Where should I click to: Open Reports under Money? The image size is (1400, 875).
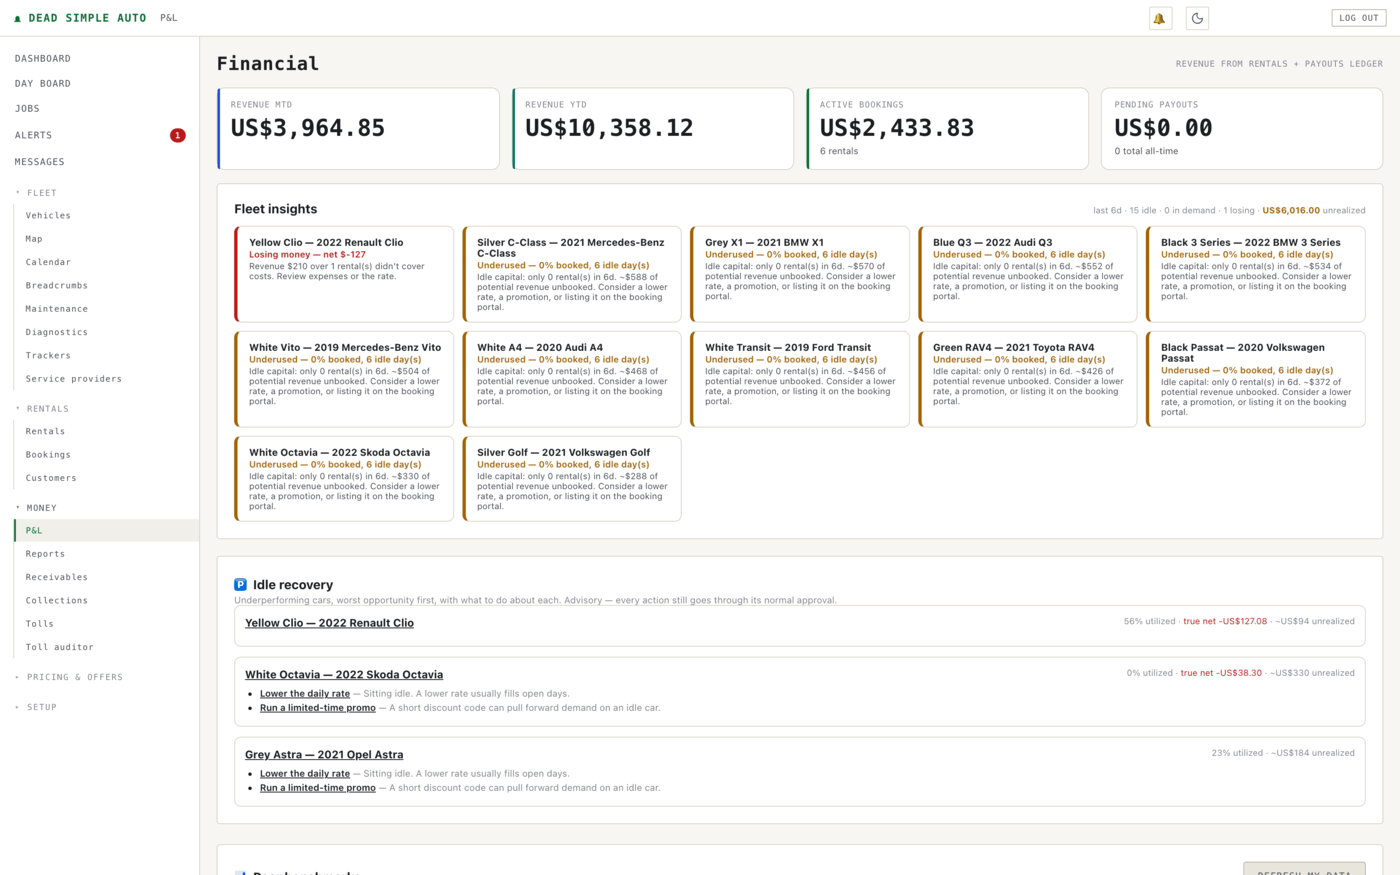click(x=106, y=554)
